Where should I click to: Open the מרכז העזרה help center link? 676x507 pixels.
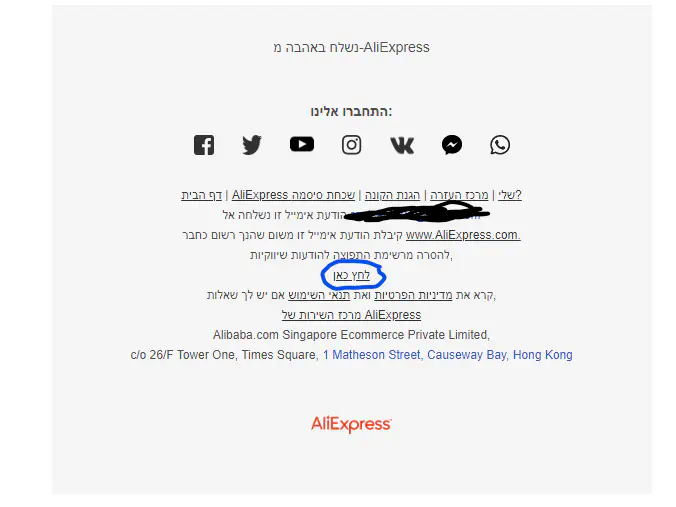point(459,195)
